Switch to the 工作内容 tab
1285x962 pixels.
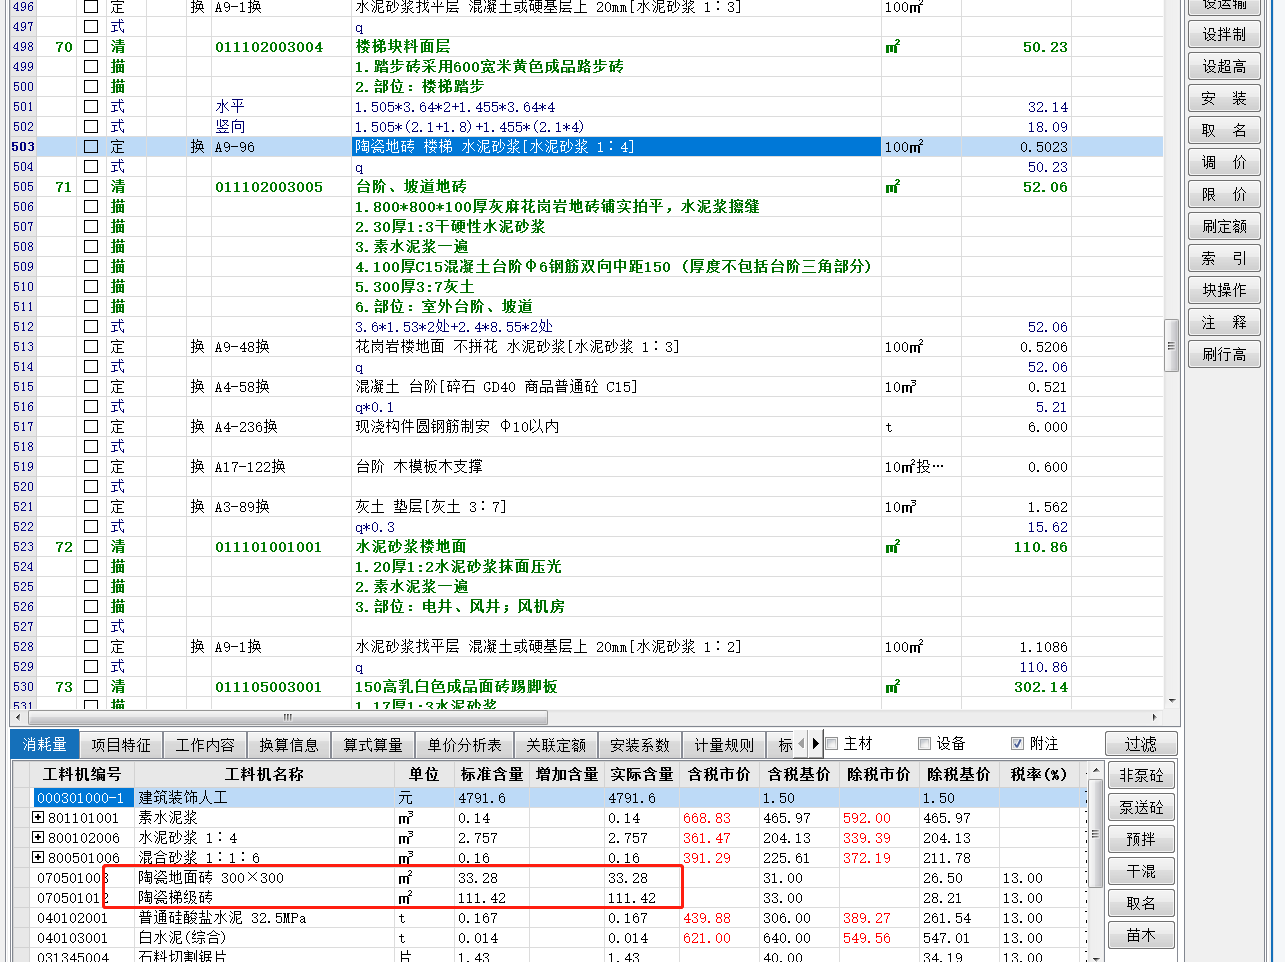click(205, 745)
